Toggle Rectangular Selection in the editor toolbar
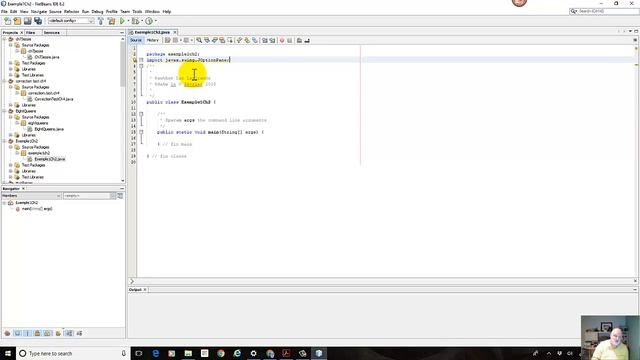Screen dimensions: 640x360 point(230,40)
